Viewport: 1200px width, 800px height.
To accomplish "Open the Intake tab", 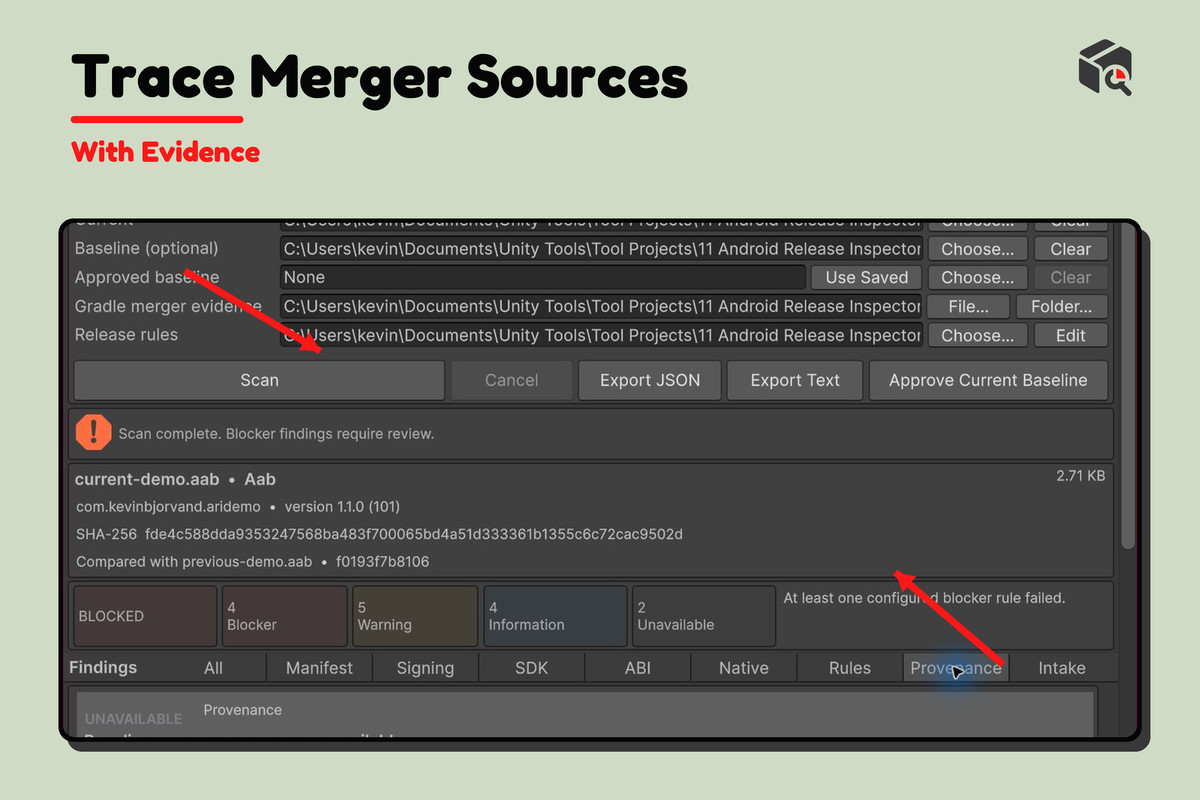I will [1061, 668].
